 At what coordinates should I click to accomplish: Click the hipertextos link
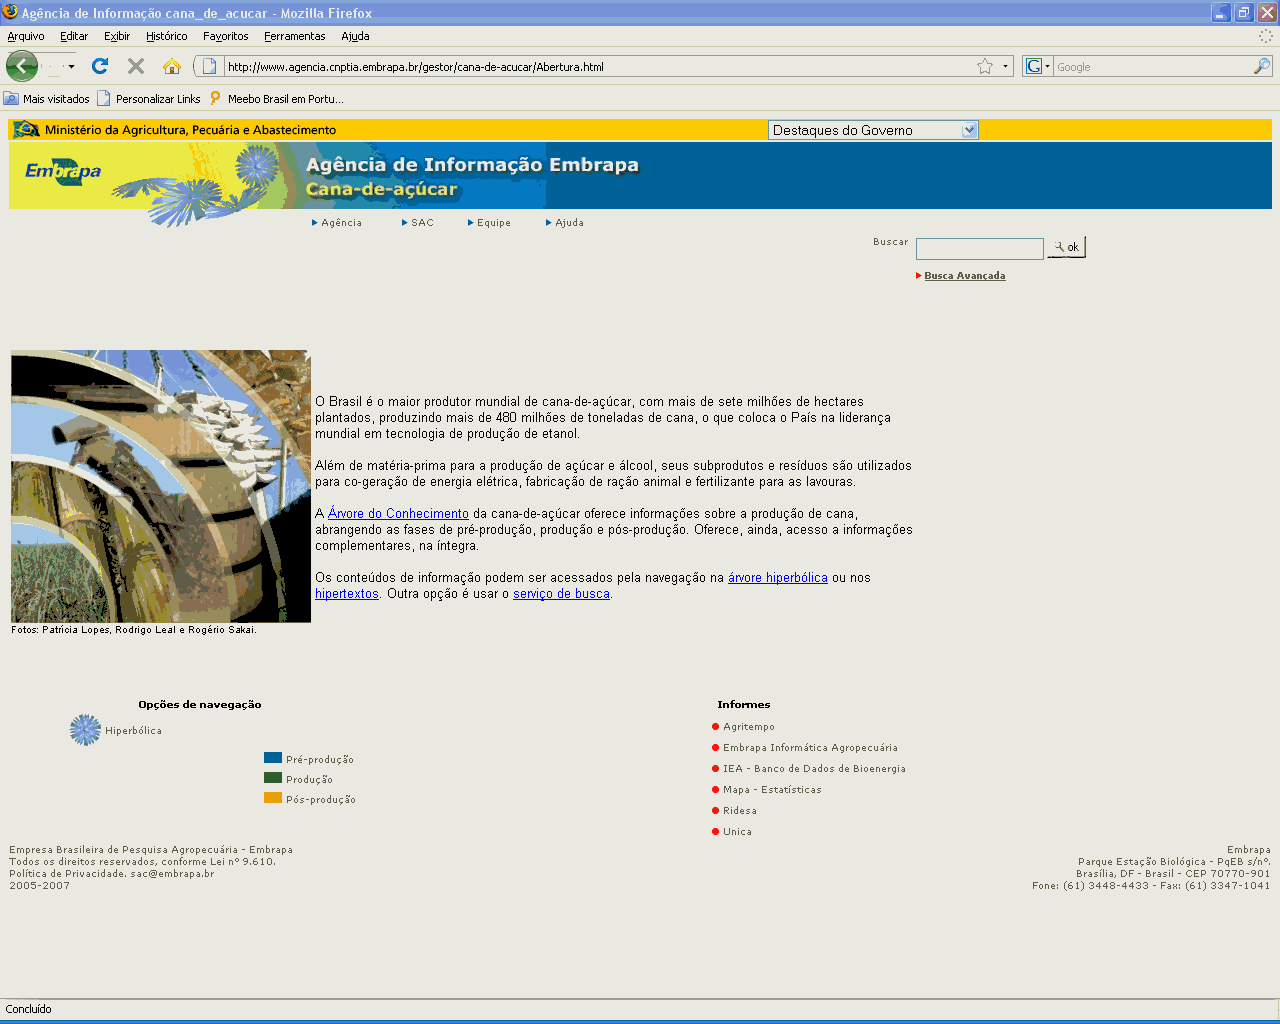[x=347, y=594]
